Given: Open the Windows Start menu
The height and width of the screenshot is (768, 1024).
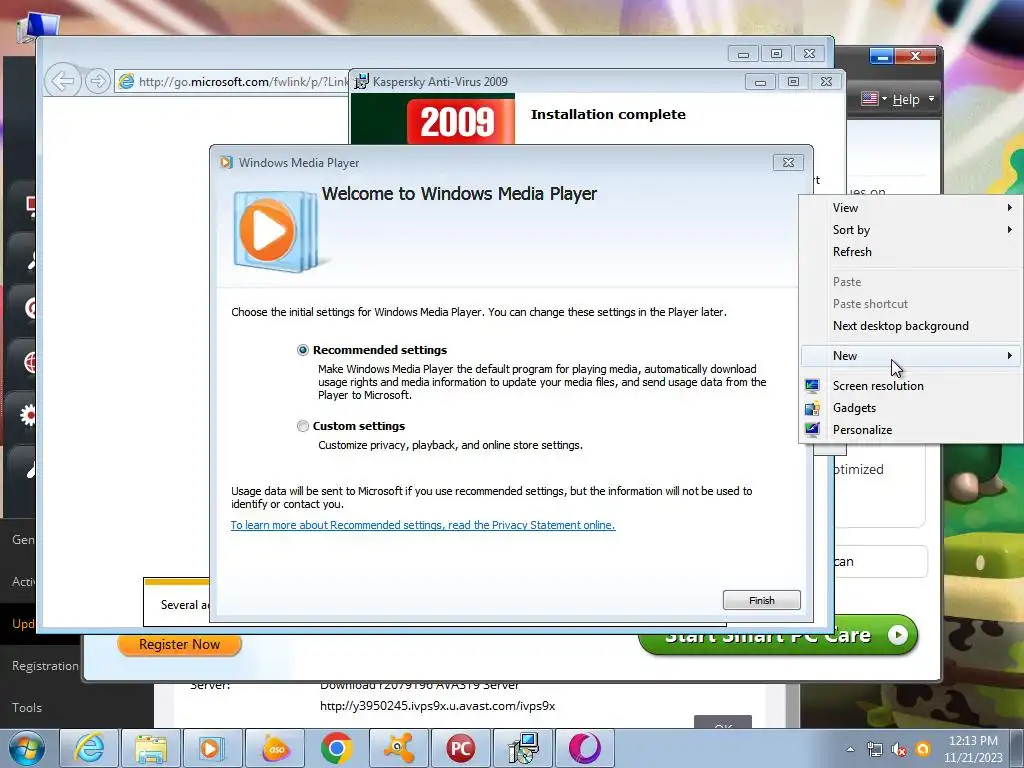Looking at the screenshot, I should 26,748.
